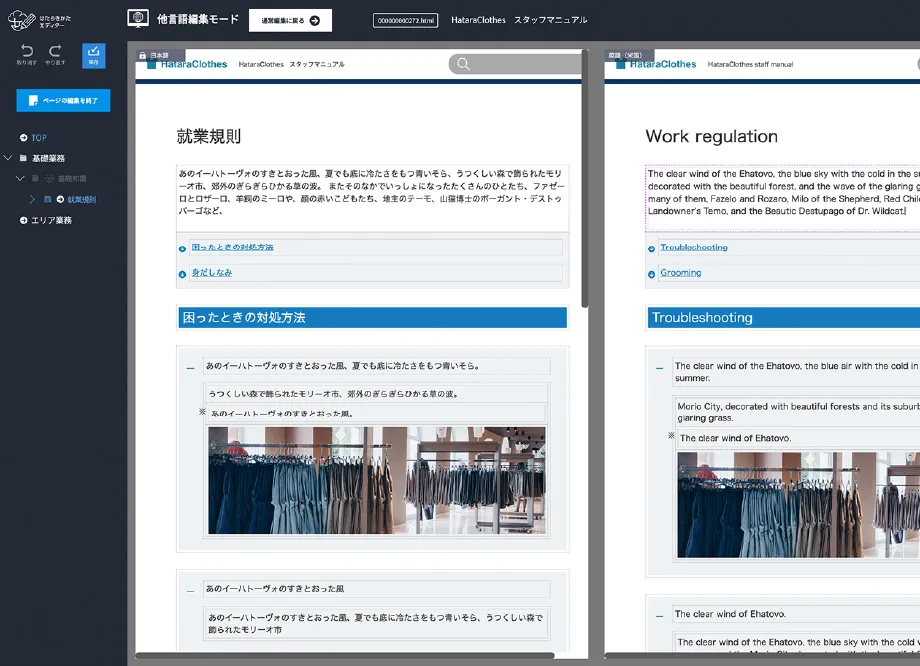This screenshot has height=666, width=920.
Task: Click the lock icon beside 日本語 label
Action: point(142,56)
